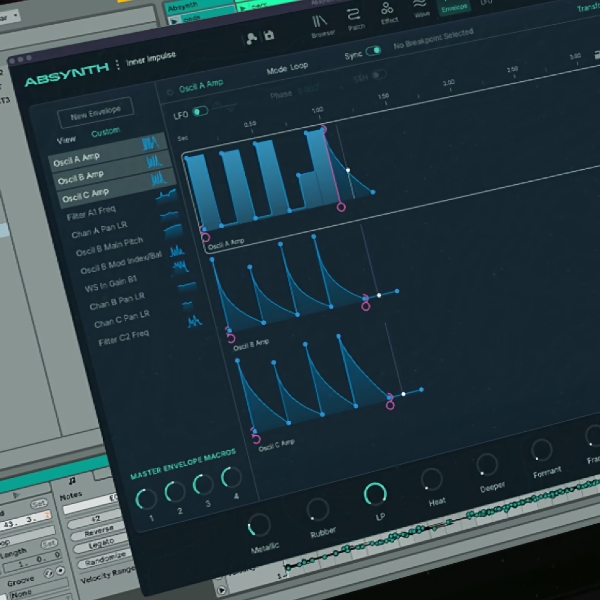600x600 pixels.
Task: Click the Rubber macro knob
Action: pos(318,510)
